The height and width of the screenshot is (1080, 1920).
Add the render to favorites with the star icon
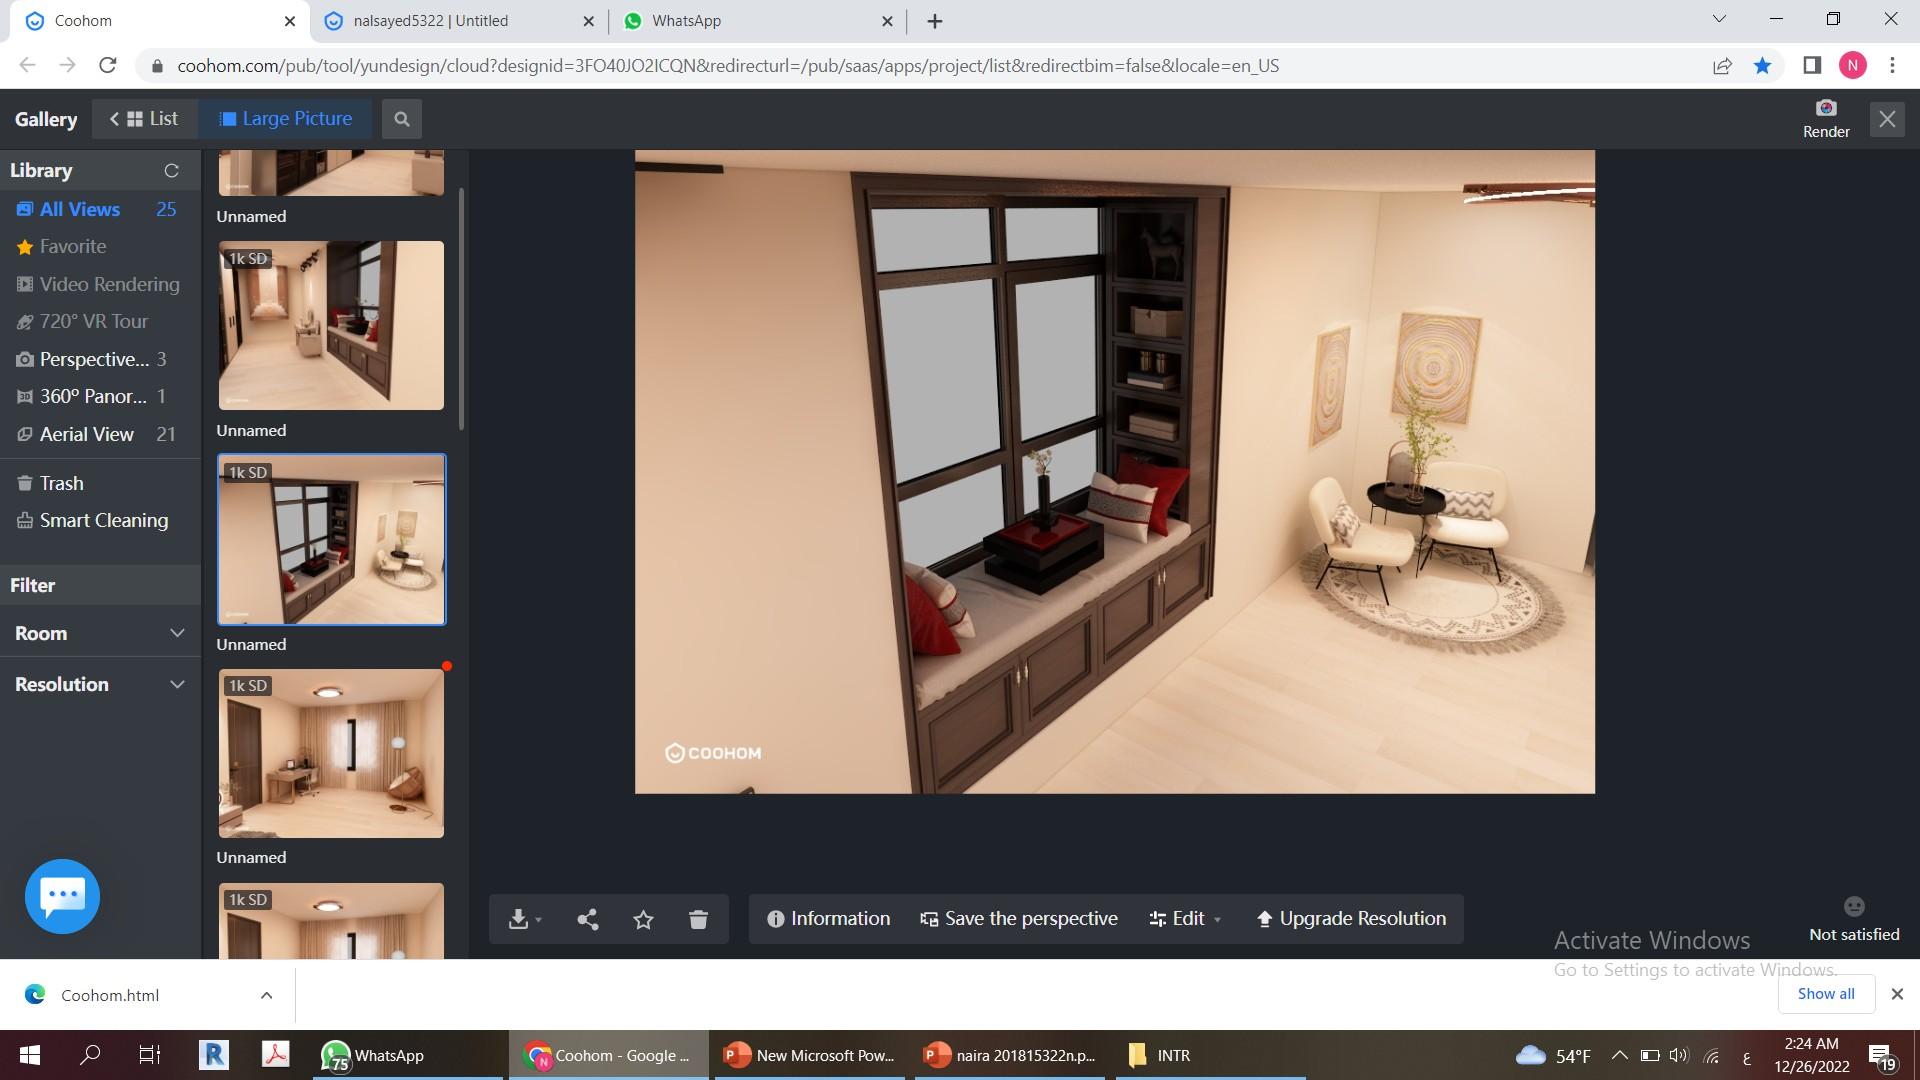pyautogui.click(x=643, y=919)
